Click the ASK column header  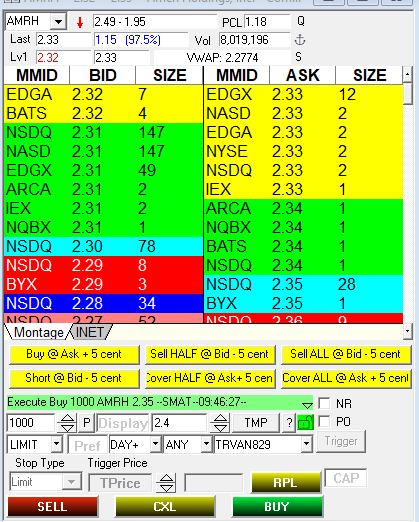[303, 75]
